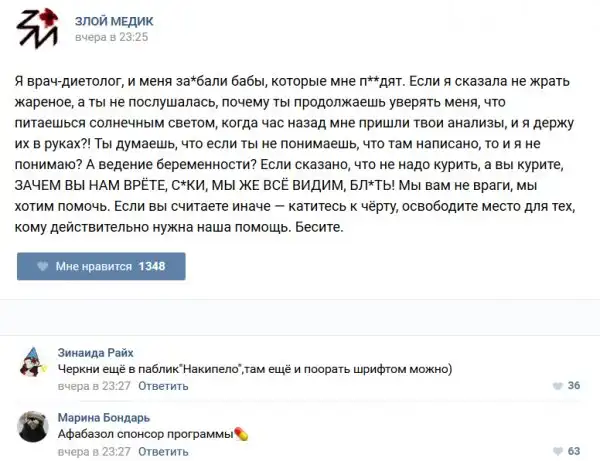Like Зинаида Райх's comment with the heart icon
The height and width of the screenshot is (461, 600).
tap(556, 385)
